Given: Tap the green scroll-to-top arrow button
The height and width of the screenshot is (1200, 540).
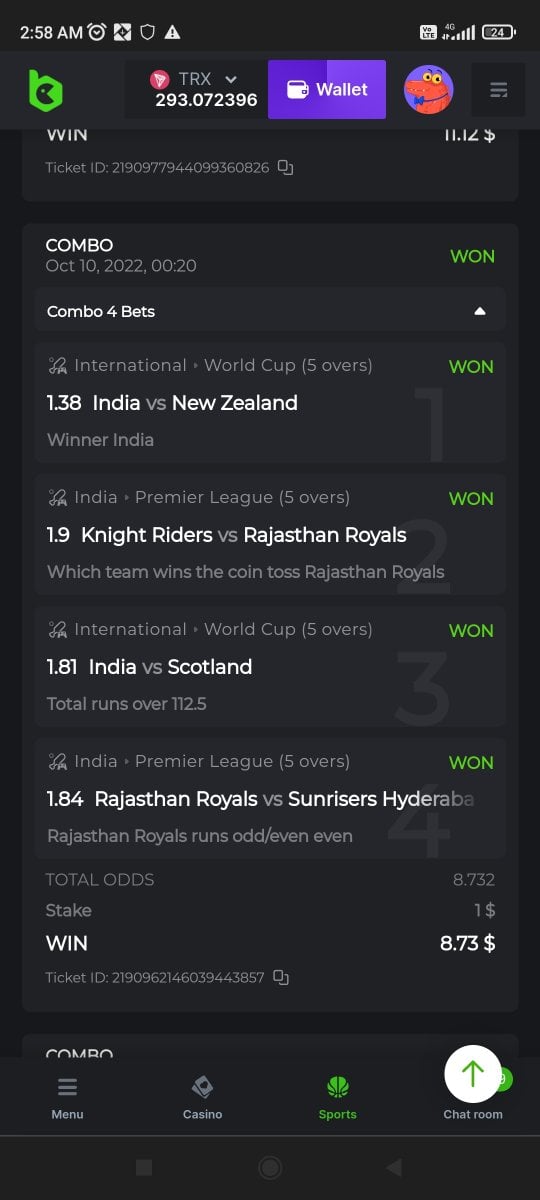Looking at the screenshot, I should click(473, 1074).
